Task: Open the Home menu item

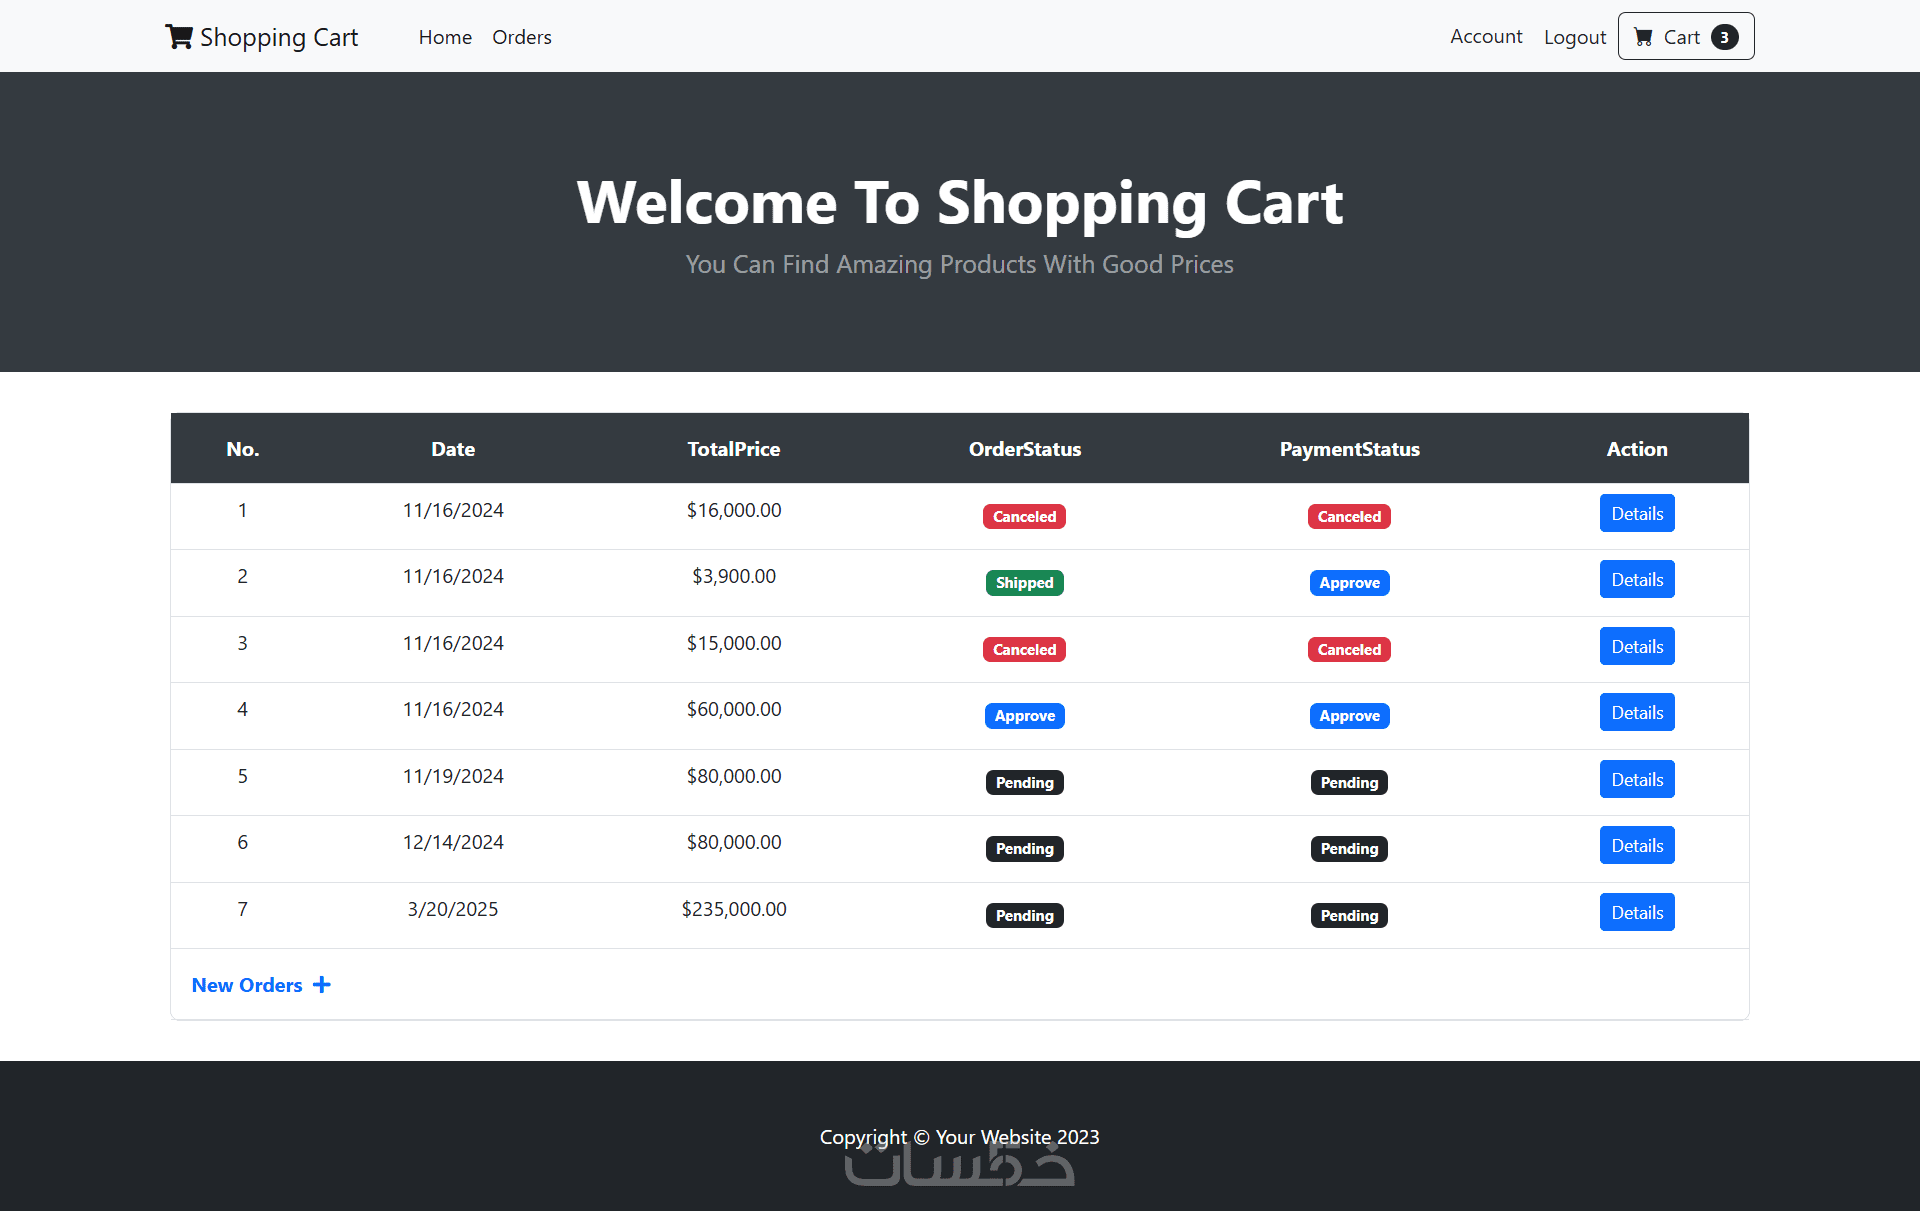Action: coord(445,37)
